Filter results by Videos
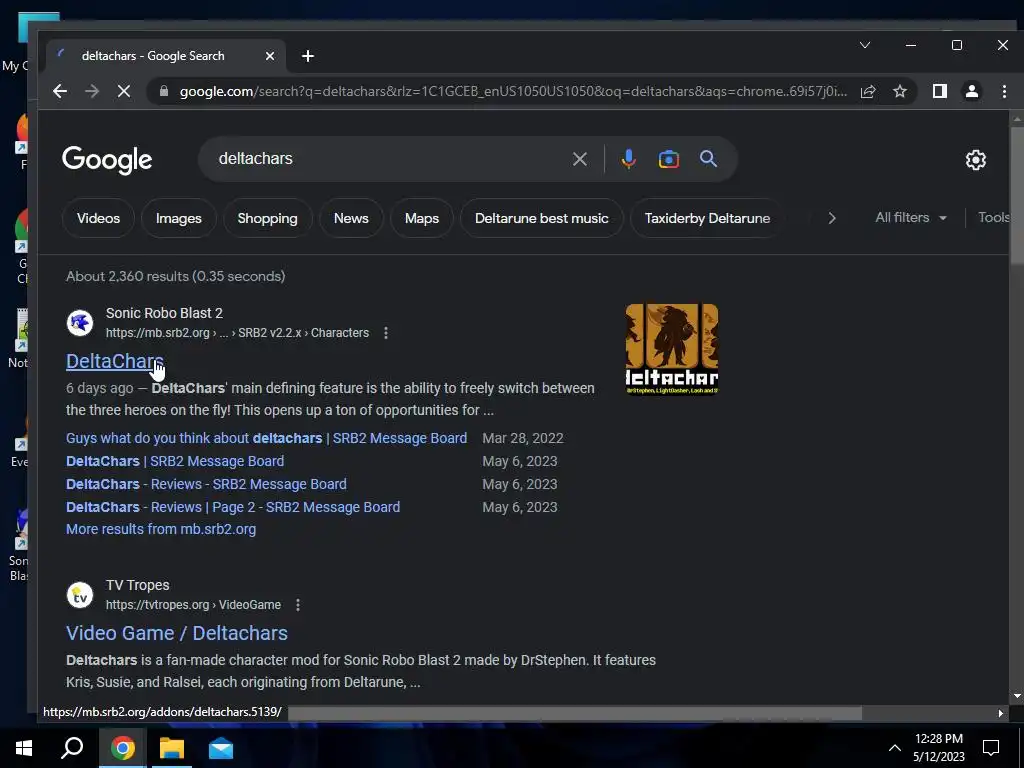This screenshot has width=1024, height=768. 98,218
